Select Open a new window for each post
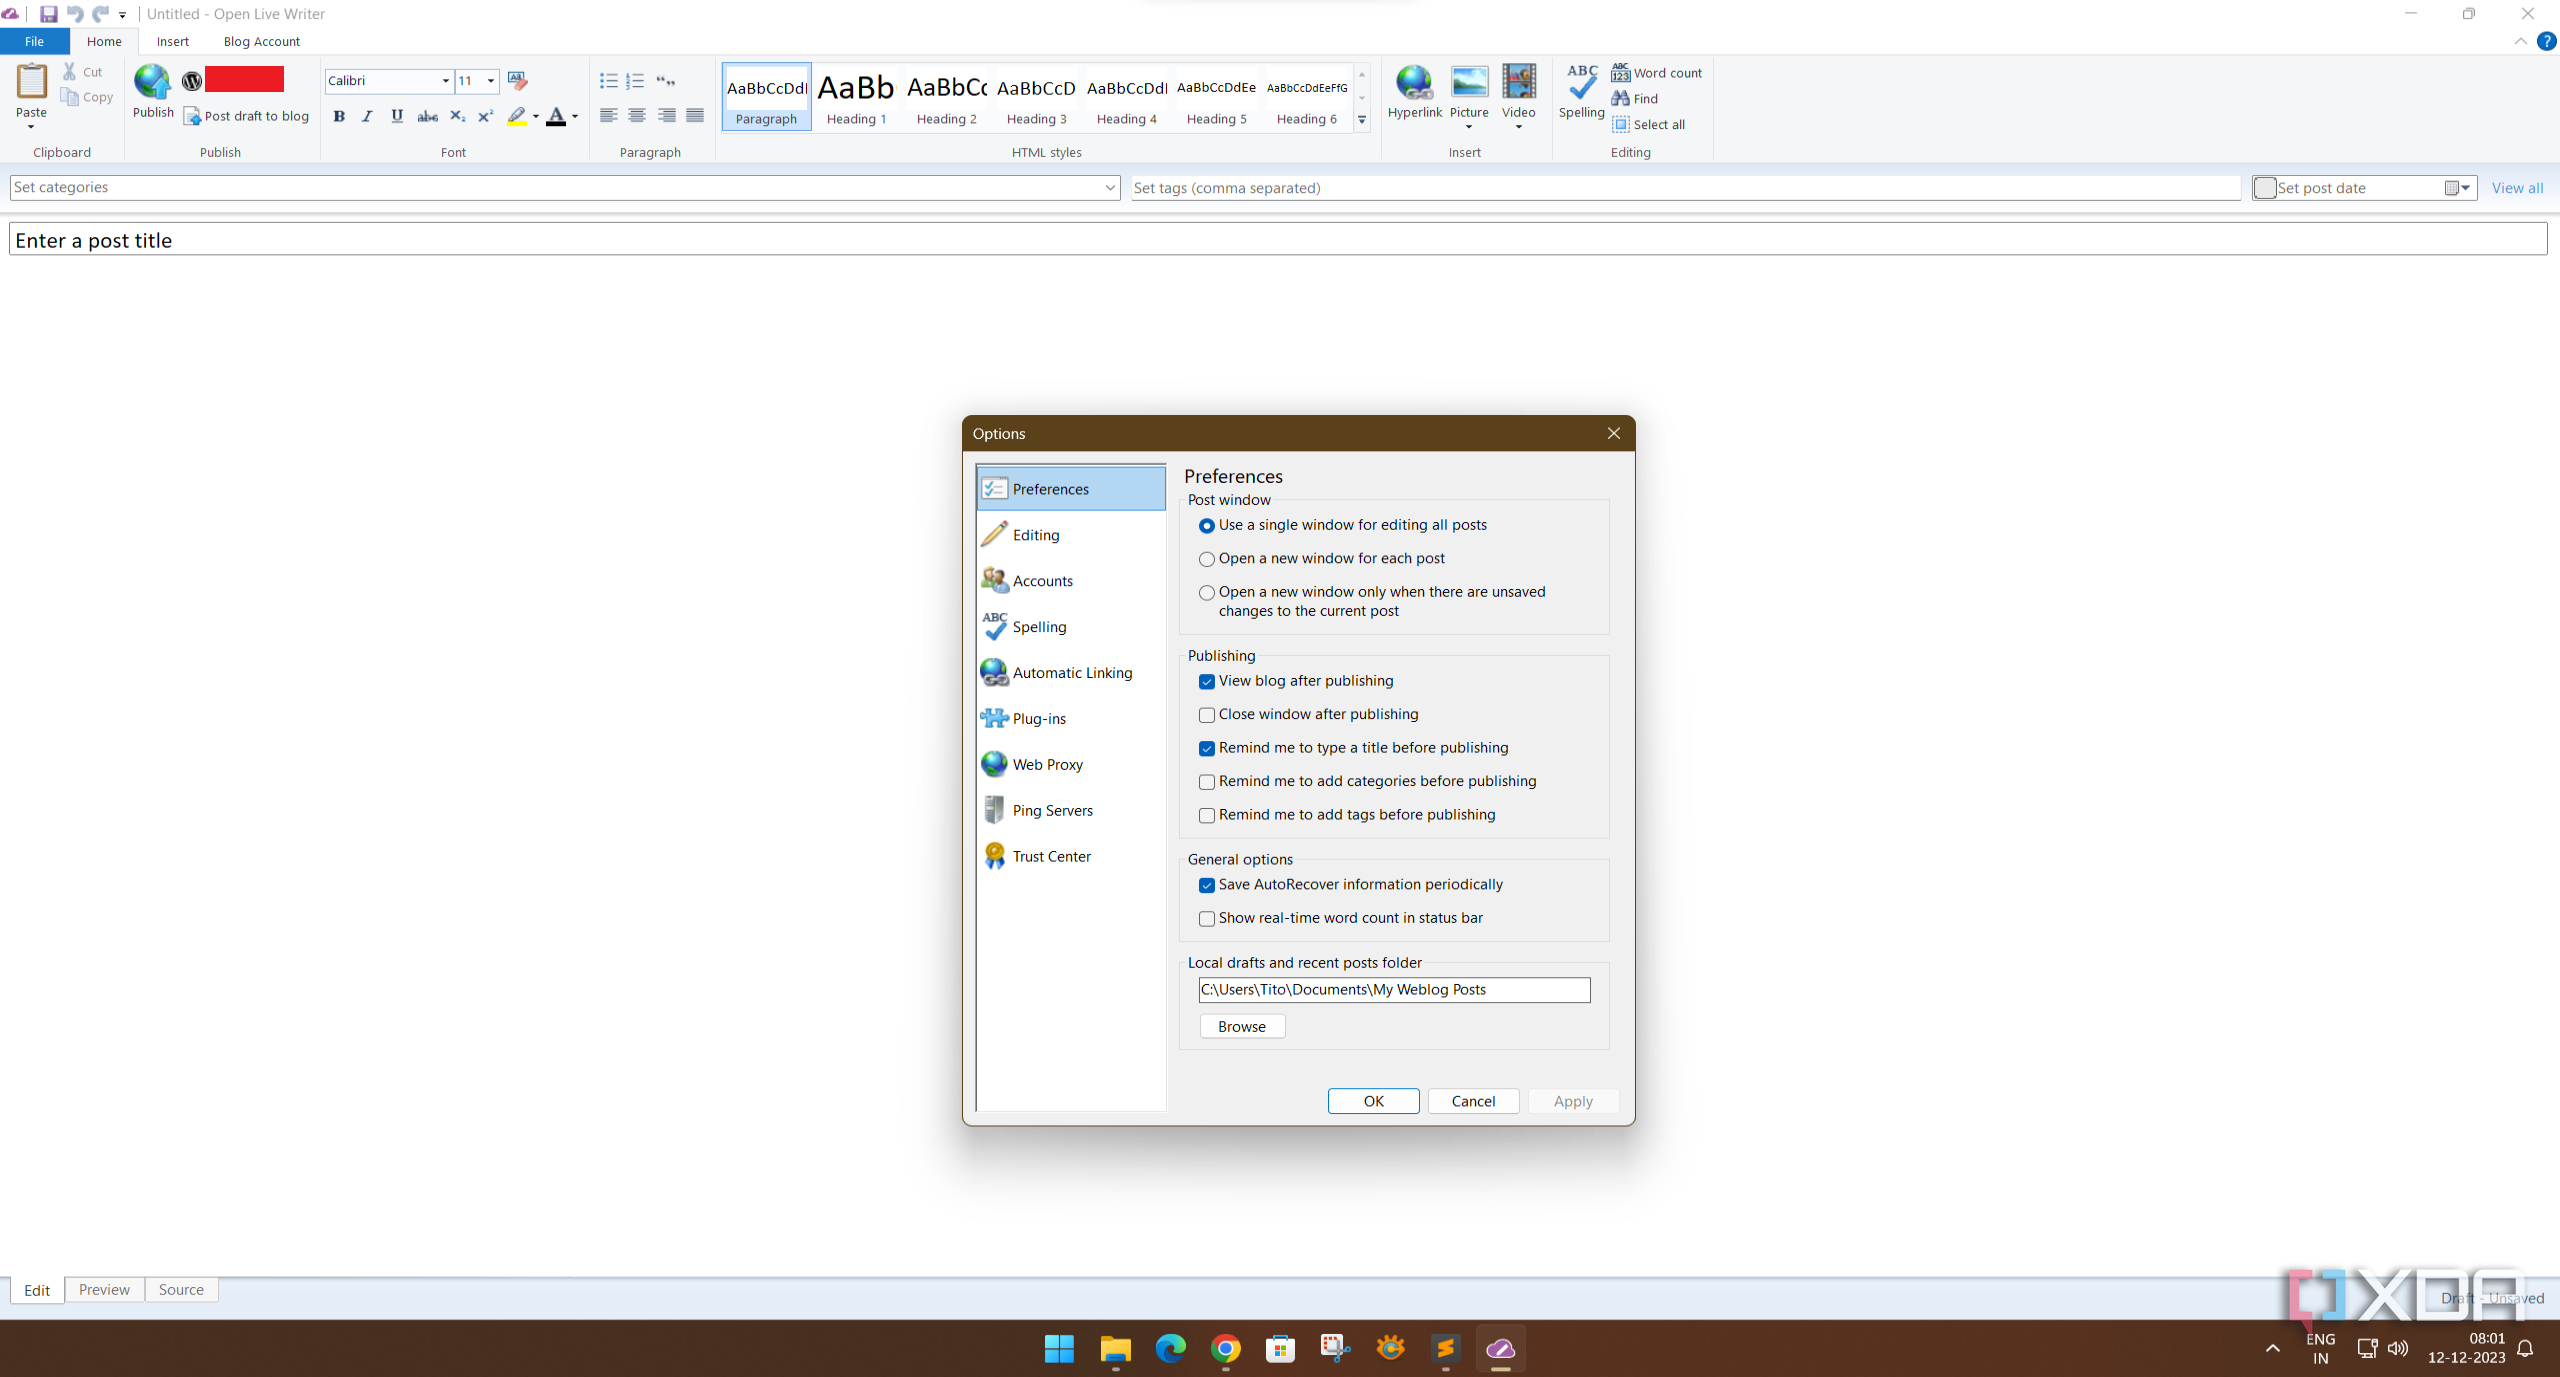The width and height of the screenshot is (2560, 1377). [1207, 559]
